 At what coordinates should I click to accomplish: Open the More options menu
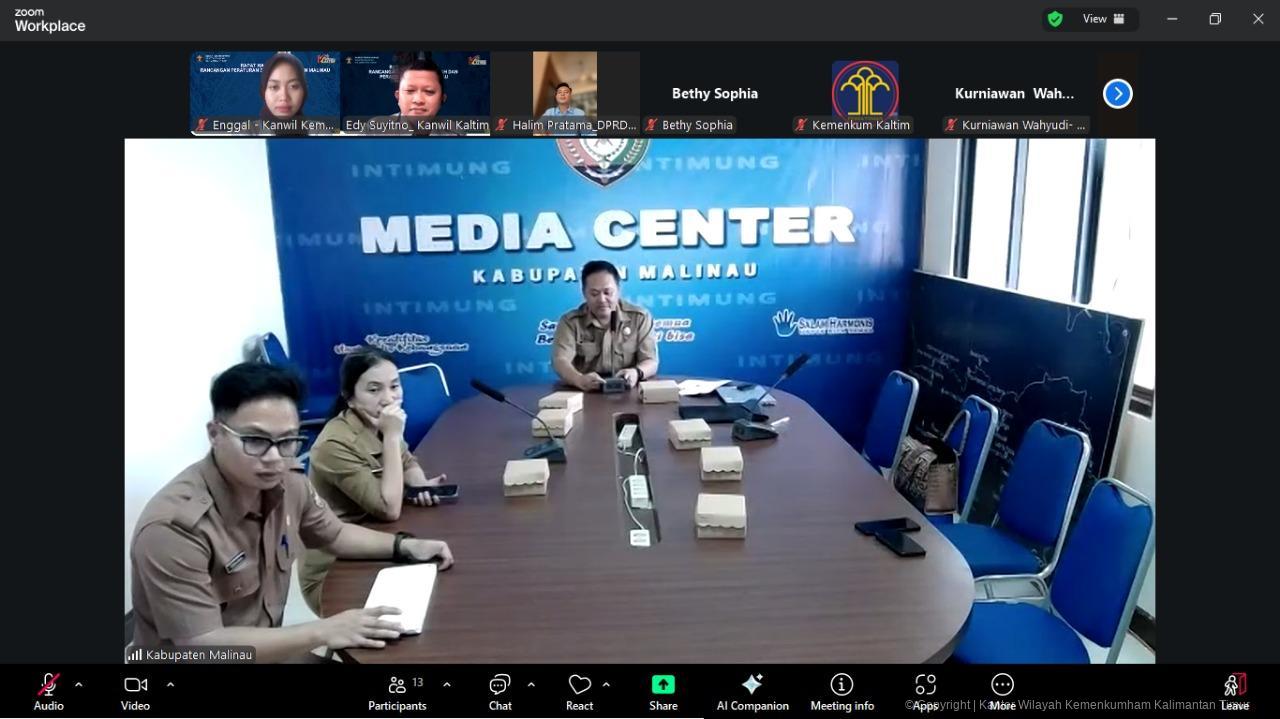pyautogui.click(x=1002, y=691)
